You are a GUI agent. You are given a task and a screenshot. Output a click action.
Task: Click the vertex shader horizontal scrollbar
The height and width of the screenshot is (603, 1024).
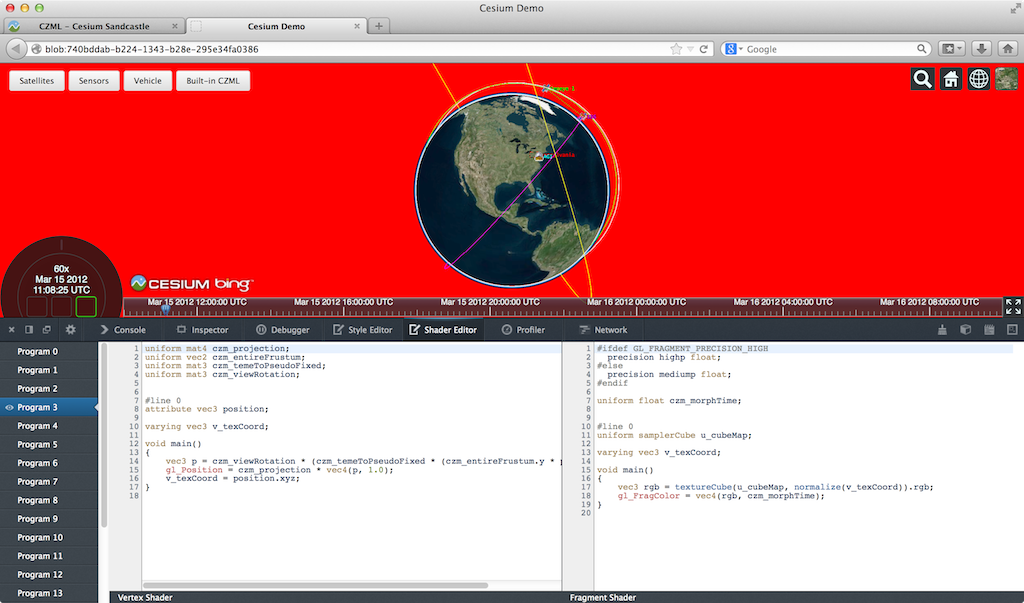pos(315,585)
